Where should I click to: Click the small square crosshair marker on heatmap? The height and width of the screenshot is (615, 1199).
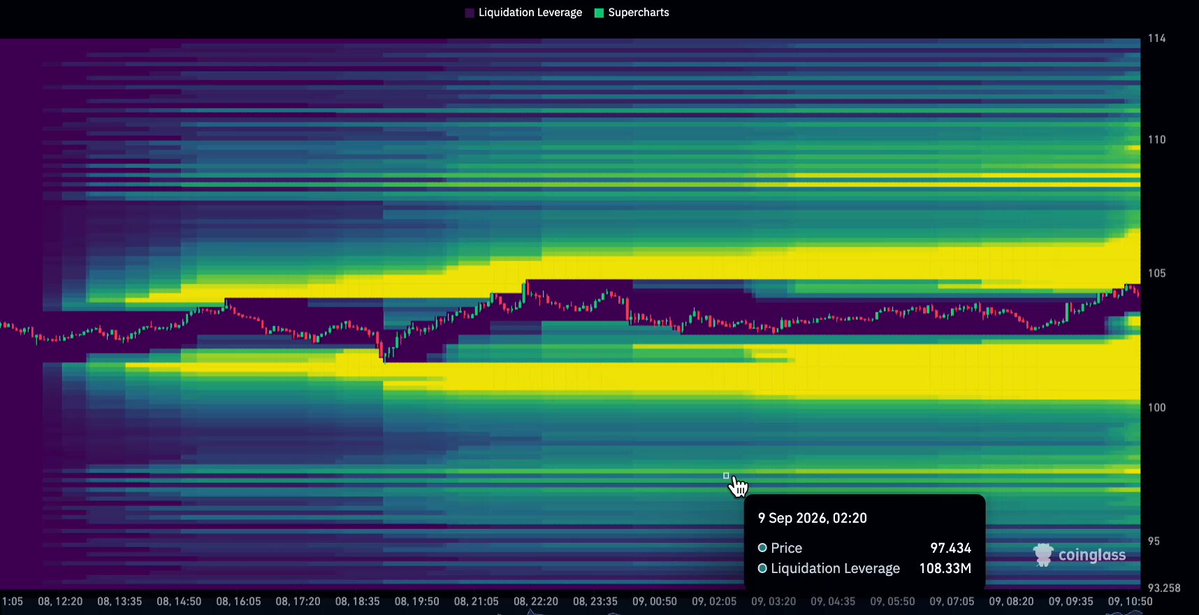(726, 476)
